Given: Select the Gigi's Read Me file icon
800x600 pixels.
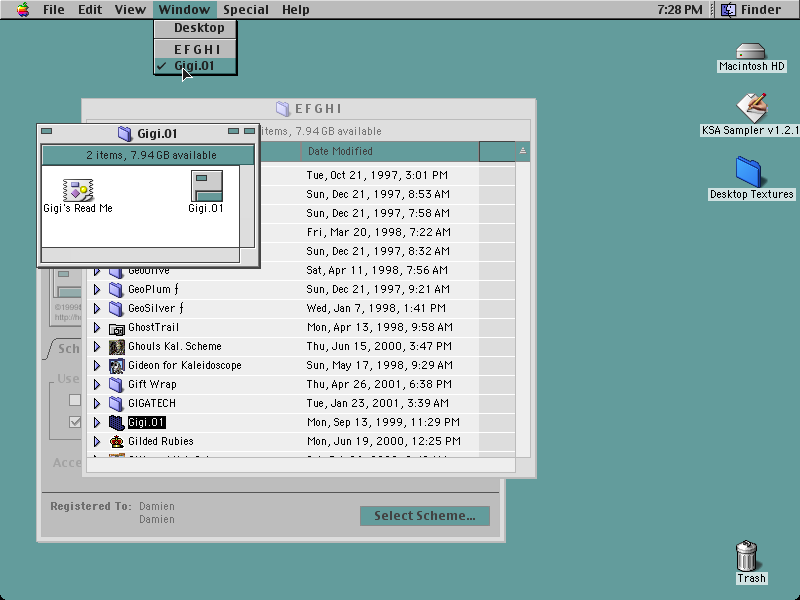Looking at the screenshot, I should point(78,190).
